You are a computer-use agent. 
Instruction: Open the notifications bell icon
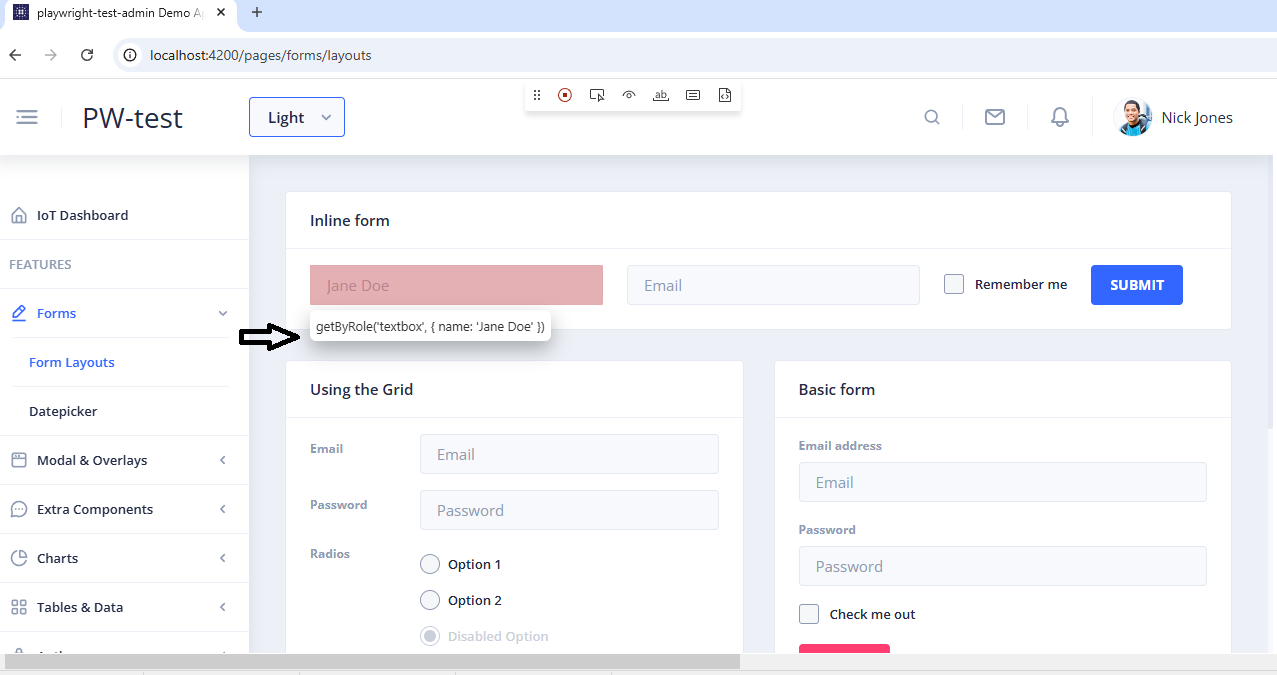[1060, 117]
